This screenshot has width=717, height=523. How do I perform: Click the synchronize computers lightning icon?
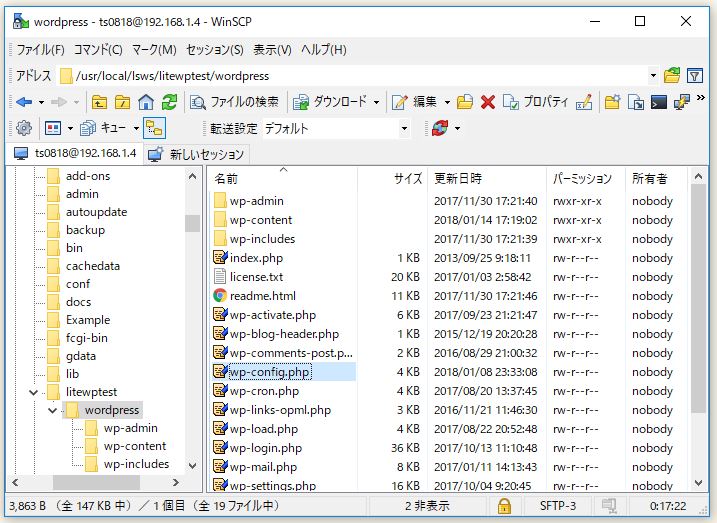[x=682, y=102]
